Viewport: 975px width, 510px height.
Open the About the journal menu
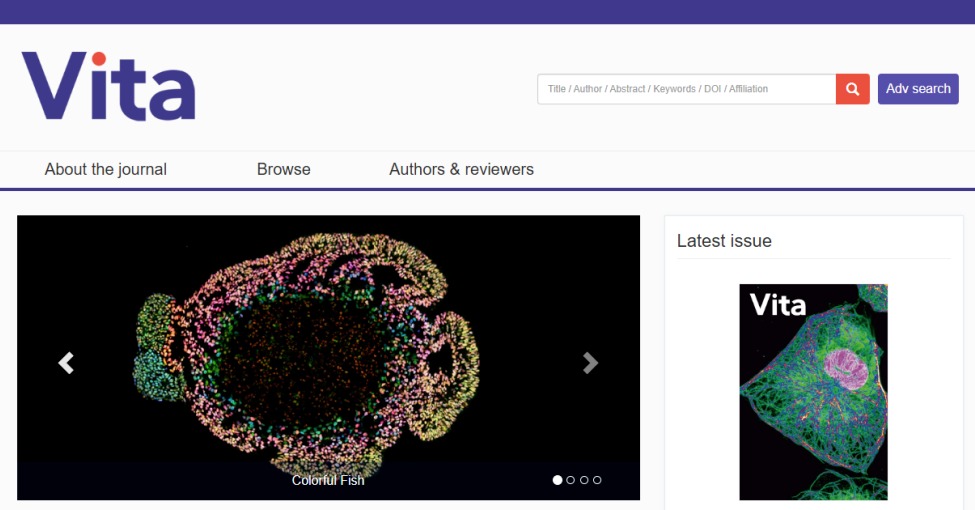click(105, 170)
